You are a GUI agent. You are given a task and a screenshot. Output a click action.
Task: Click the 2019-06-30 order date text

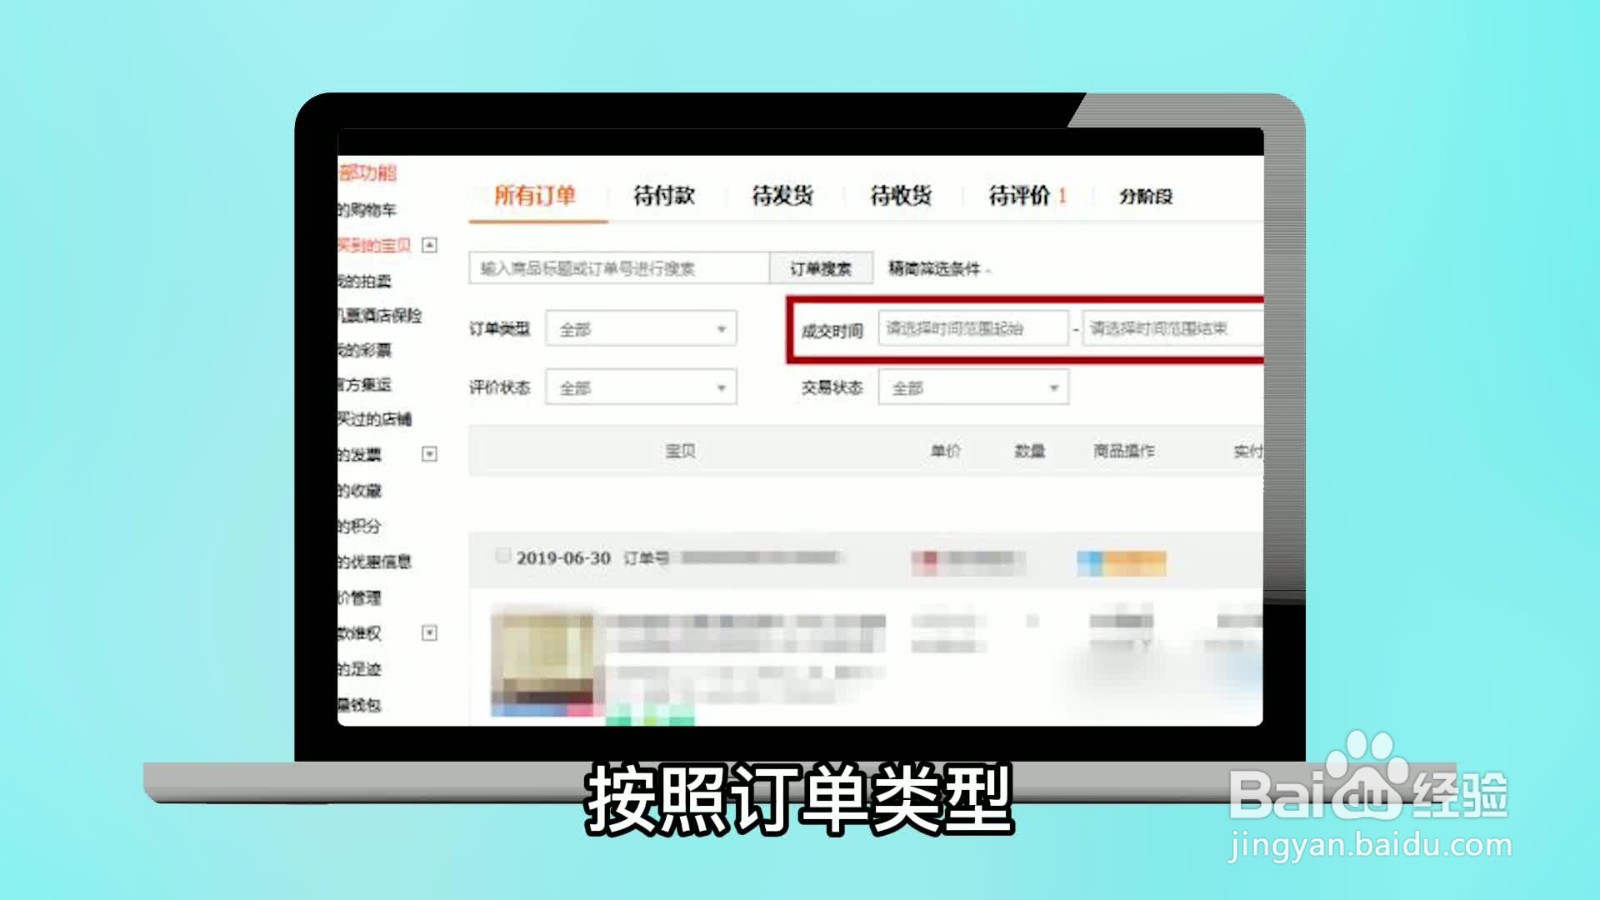click(x=564, y=558)
